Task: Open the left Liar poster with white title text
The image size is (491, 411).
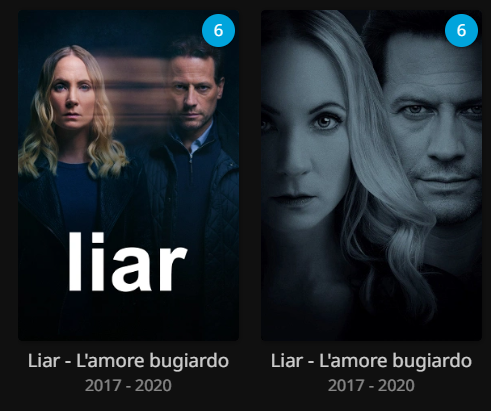Action: click(128, 175)
